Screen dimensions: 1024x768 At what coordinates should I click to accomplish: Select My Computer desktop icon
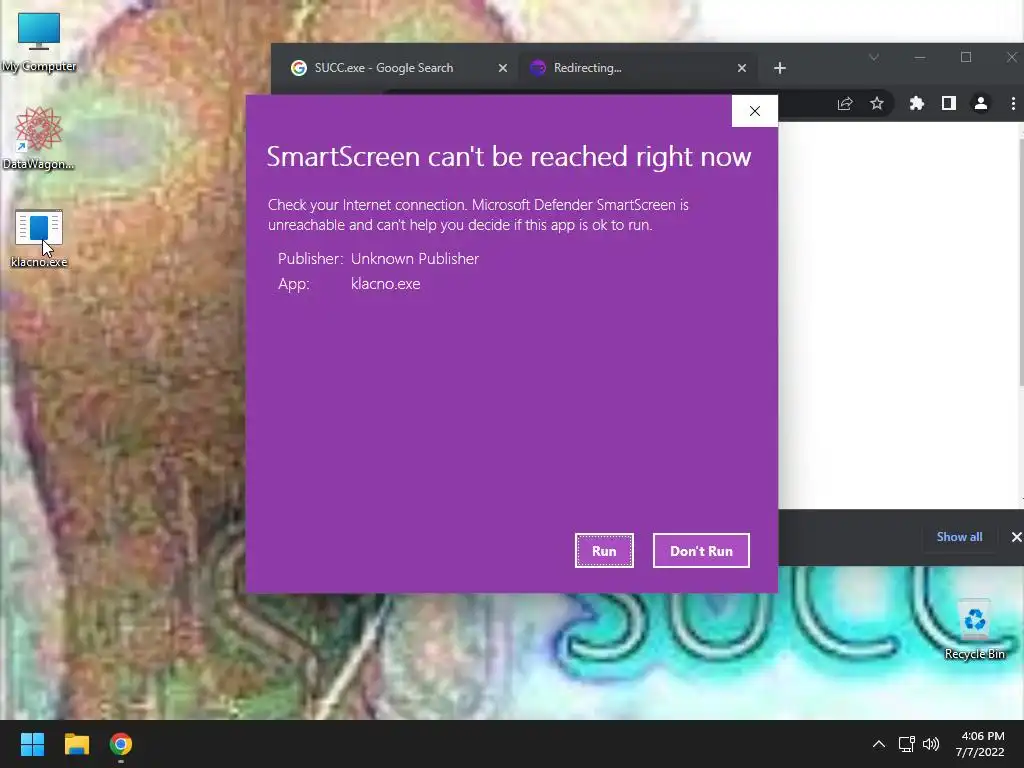click(39, 43)
